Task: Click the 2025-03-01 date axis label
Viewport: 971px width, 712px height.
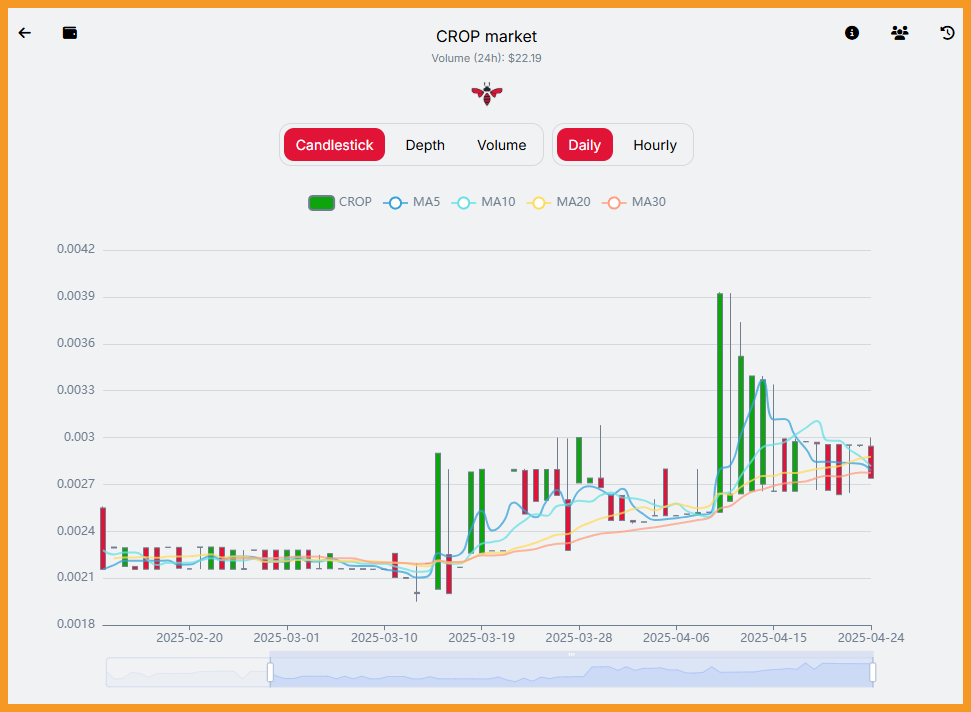Action: [x=287, y=638]
